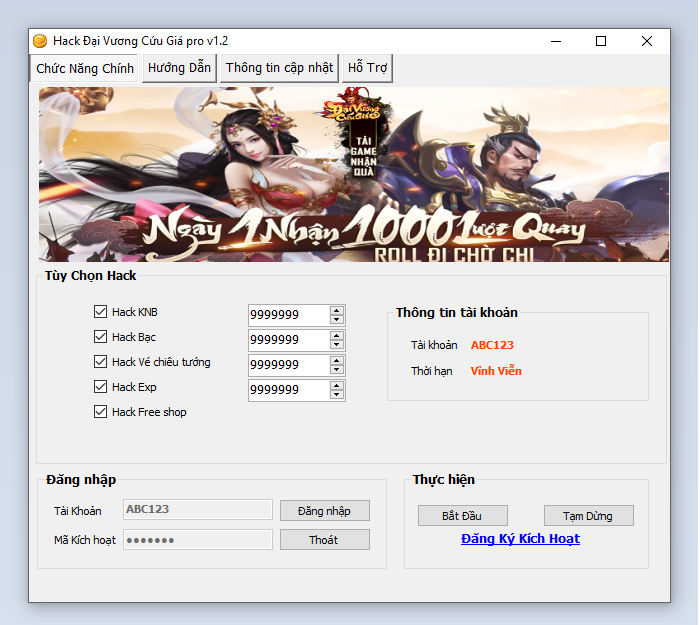This screenshot has width=700, height=625.
Task: Click the Hack KNB number field
Action: click(288, 315)
